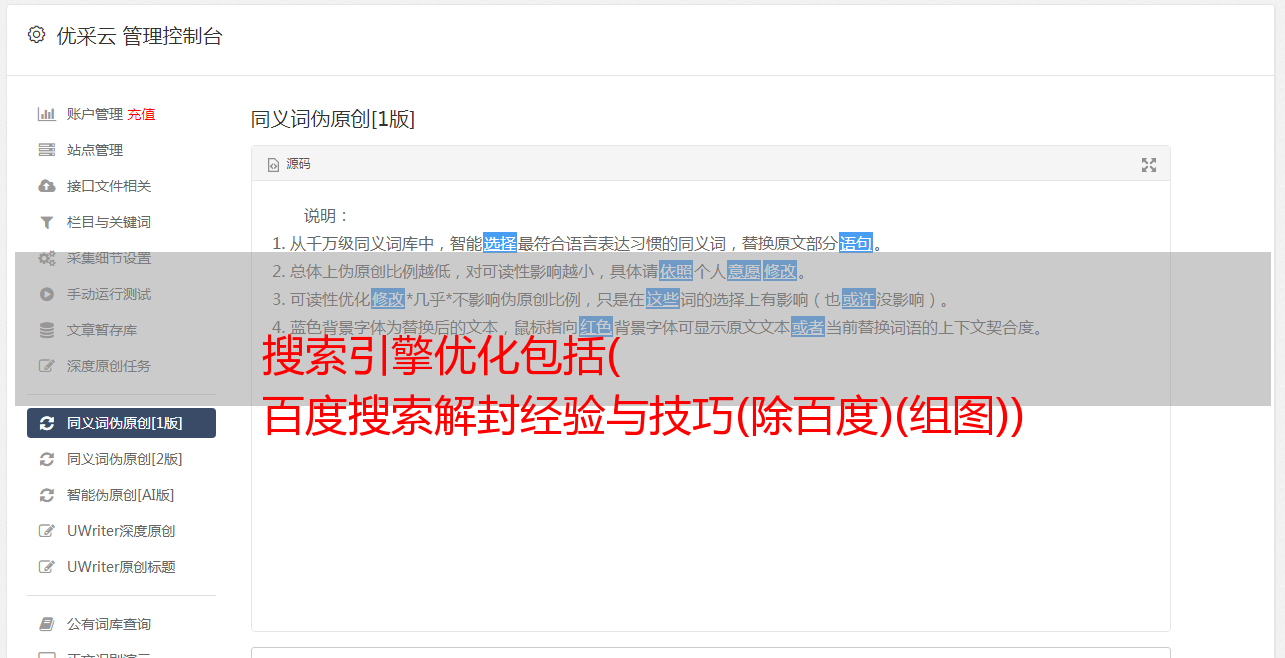Screen dimensions: 1285x658
Task: Click highlighted word 选择 in the text
Action: click(500, 243)
